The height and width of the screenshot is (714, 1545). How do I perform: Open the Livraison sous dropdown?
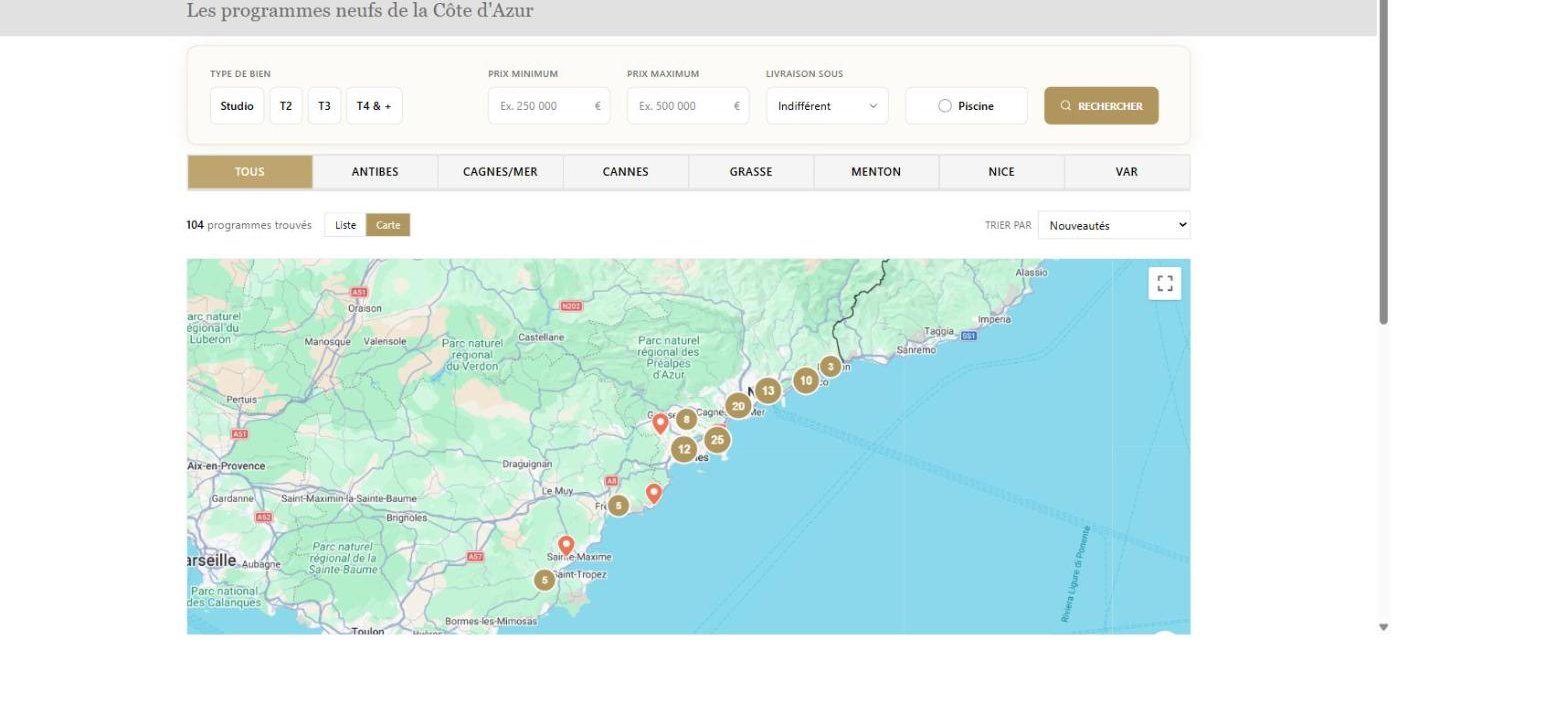(x=827, y=106)
